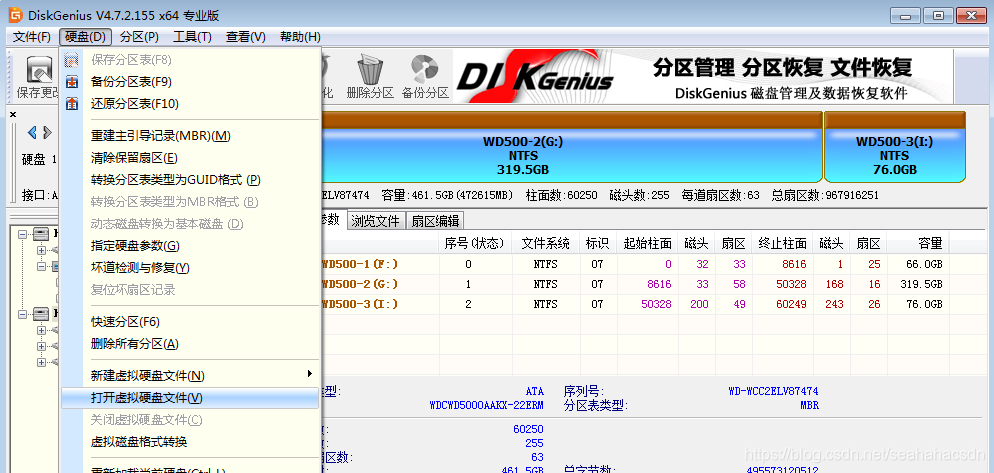Open the 新建虚拟硬盘文件(N) submenu arrow
Screen dimensions: 994x473
tap(310, 373)
